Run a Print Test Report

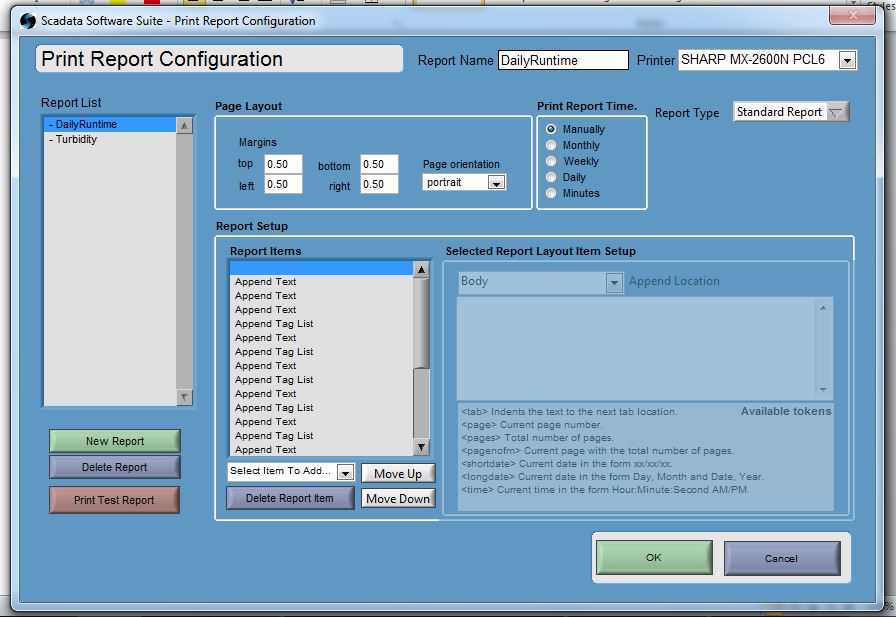[x=114, y=500]
